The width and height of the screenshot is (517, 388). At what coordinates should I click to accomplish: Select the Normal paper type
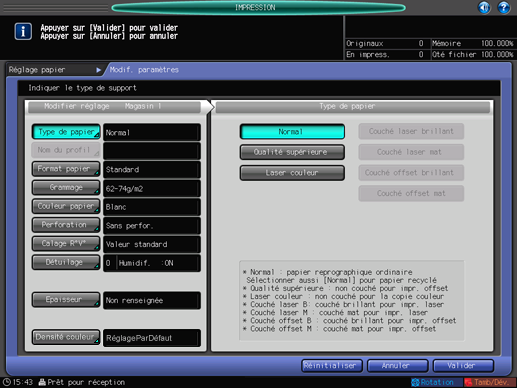click(292, 132)
